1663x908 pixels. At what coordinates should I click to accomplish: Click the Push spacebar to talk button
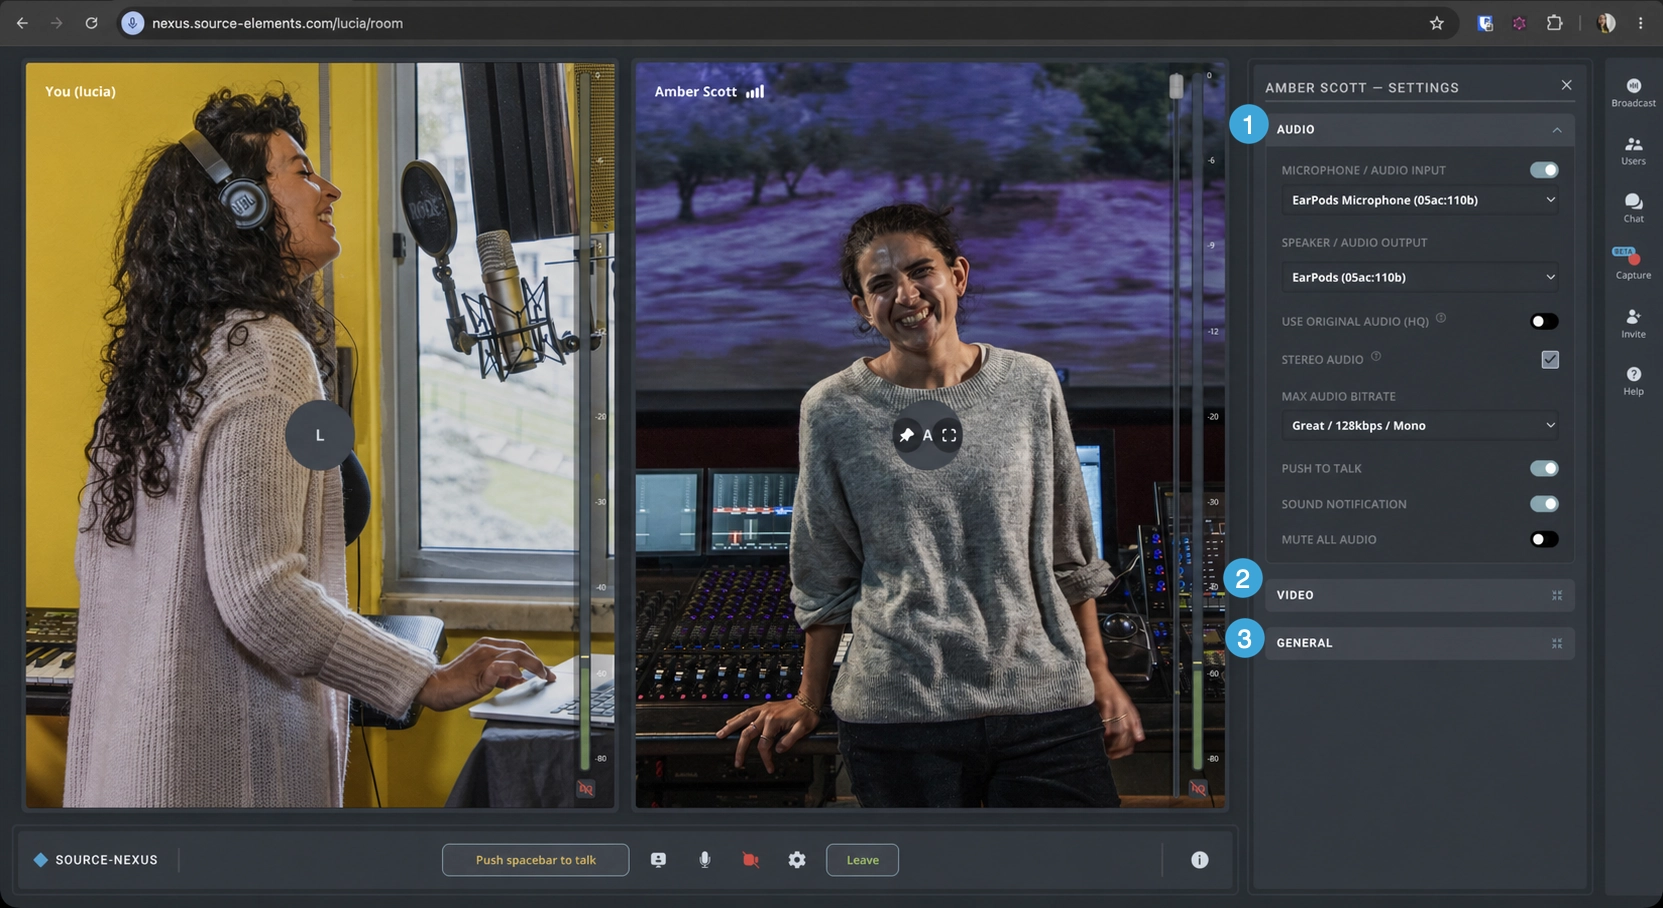(536, 860)
